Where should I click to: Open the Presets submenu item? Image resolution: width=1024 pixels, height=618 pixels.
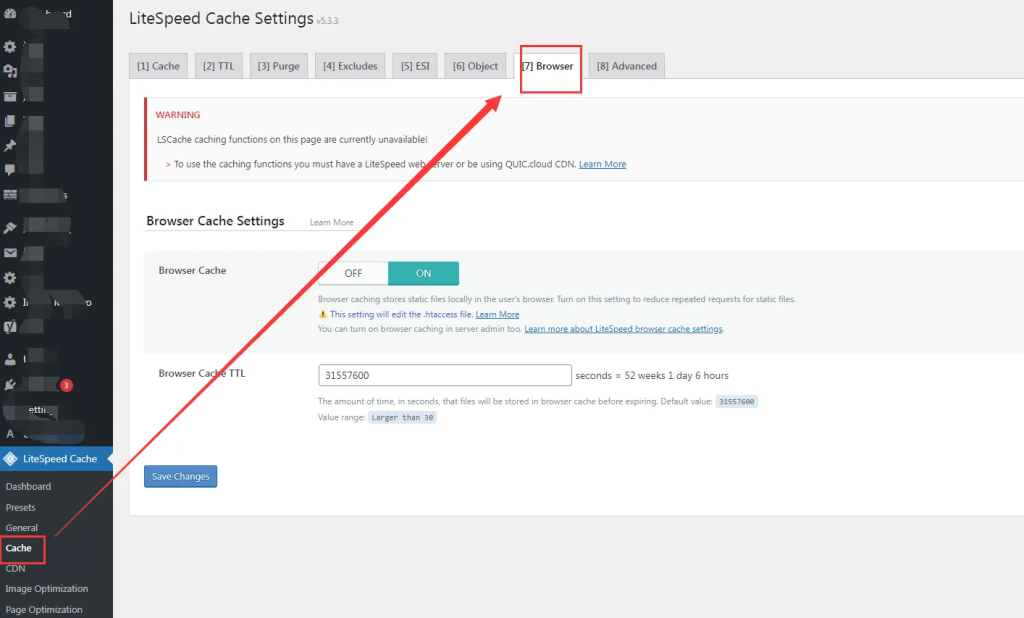tap(20, 507)
